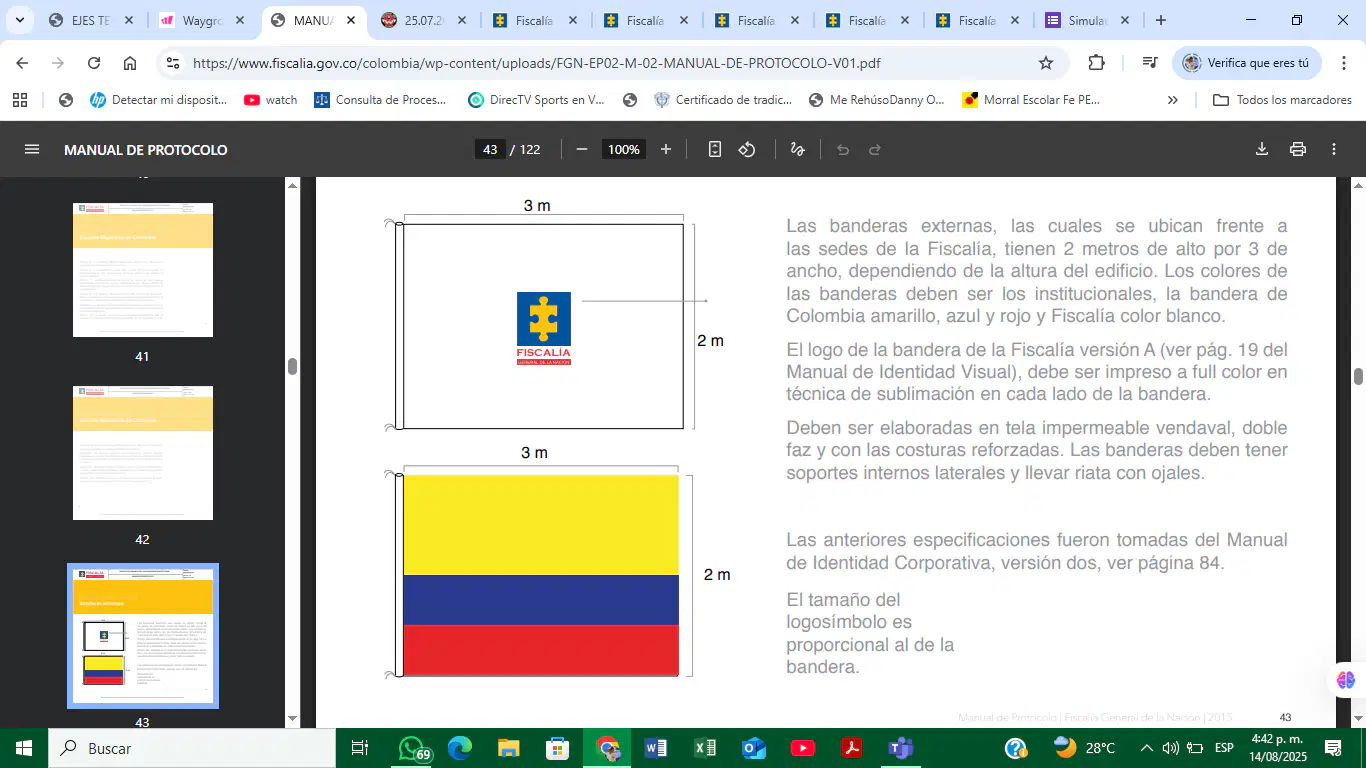Click the PDF page number field
1366x768 pixels.
(x=490, y=150)
